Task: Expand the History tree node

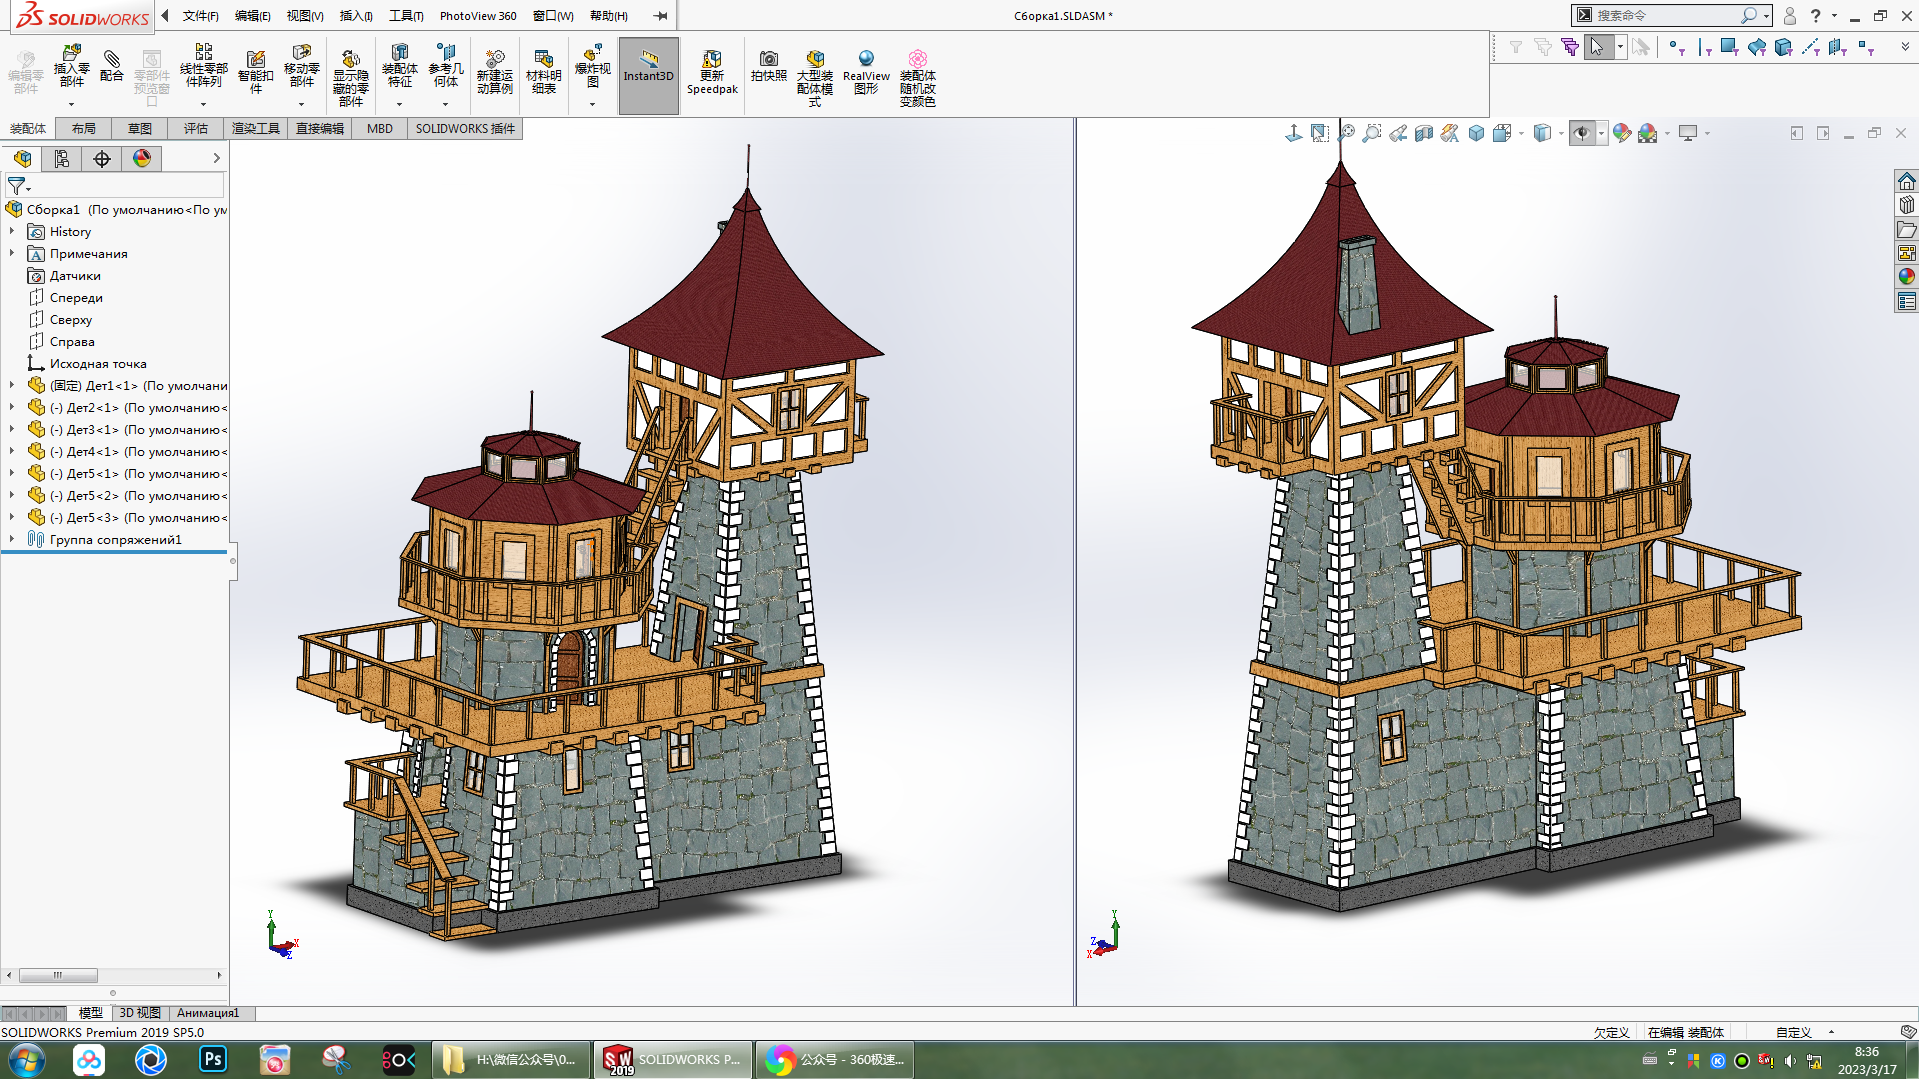Action: tap(12, 232)
